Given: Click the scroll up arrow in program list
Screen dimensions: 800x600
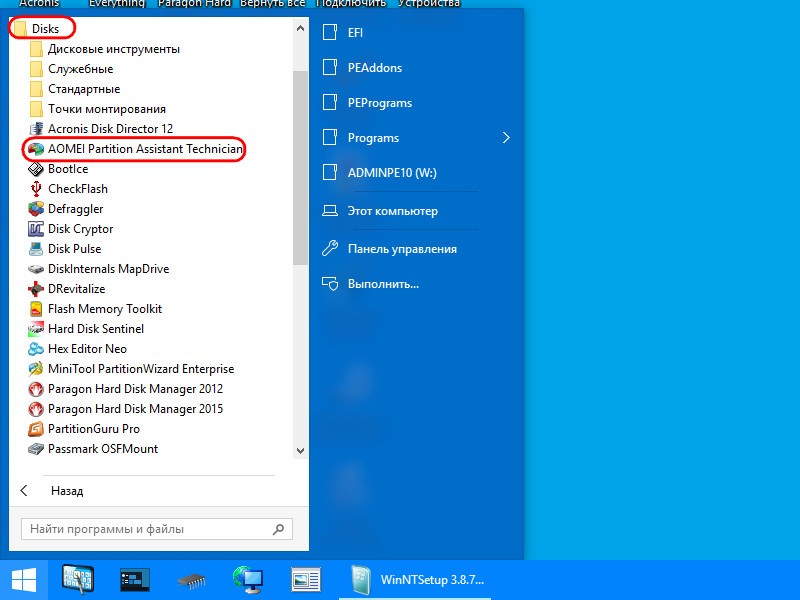Looking at the screenshot, I should pyautogui.click(x=301, y=29).
